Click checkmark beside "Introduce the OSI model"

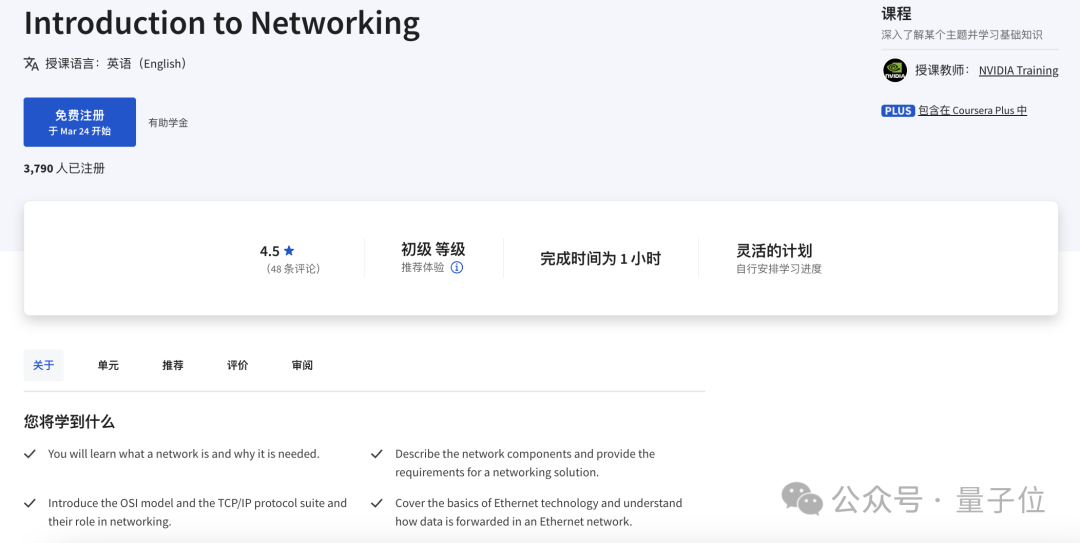pos(30,503)
